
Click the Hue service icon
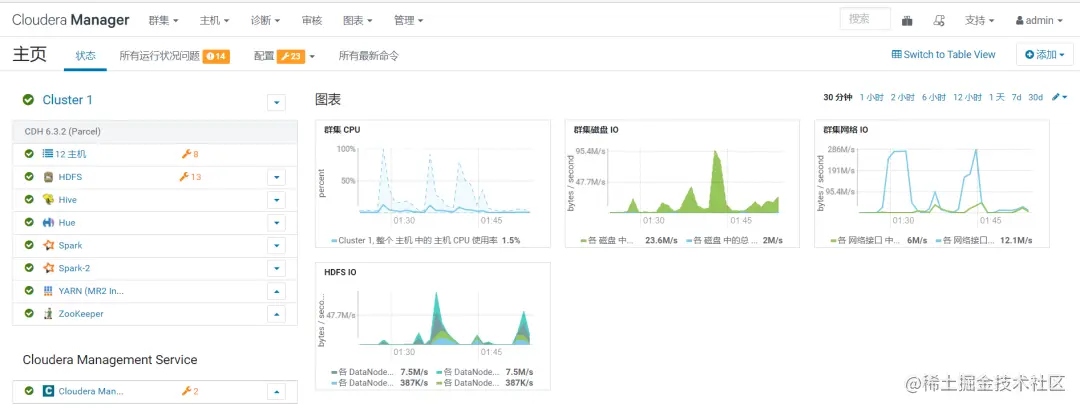48,223
